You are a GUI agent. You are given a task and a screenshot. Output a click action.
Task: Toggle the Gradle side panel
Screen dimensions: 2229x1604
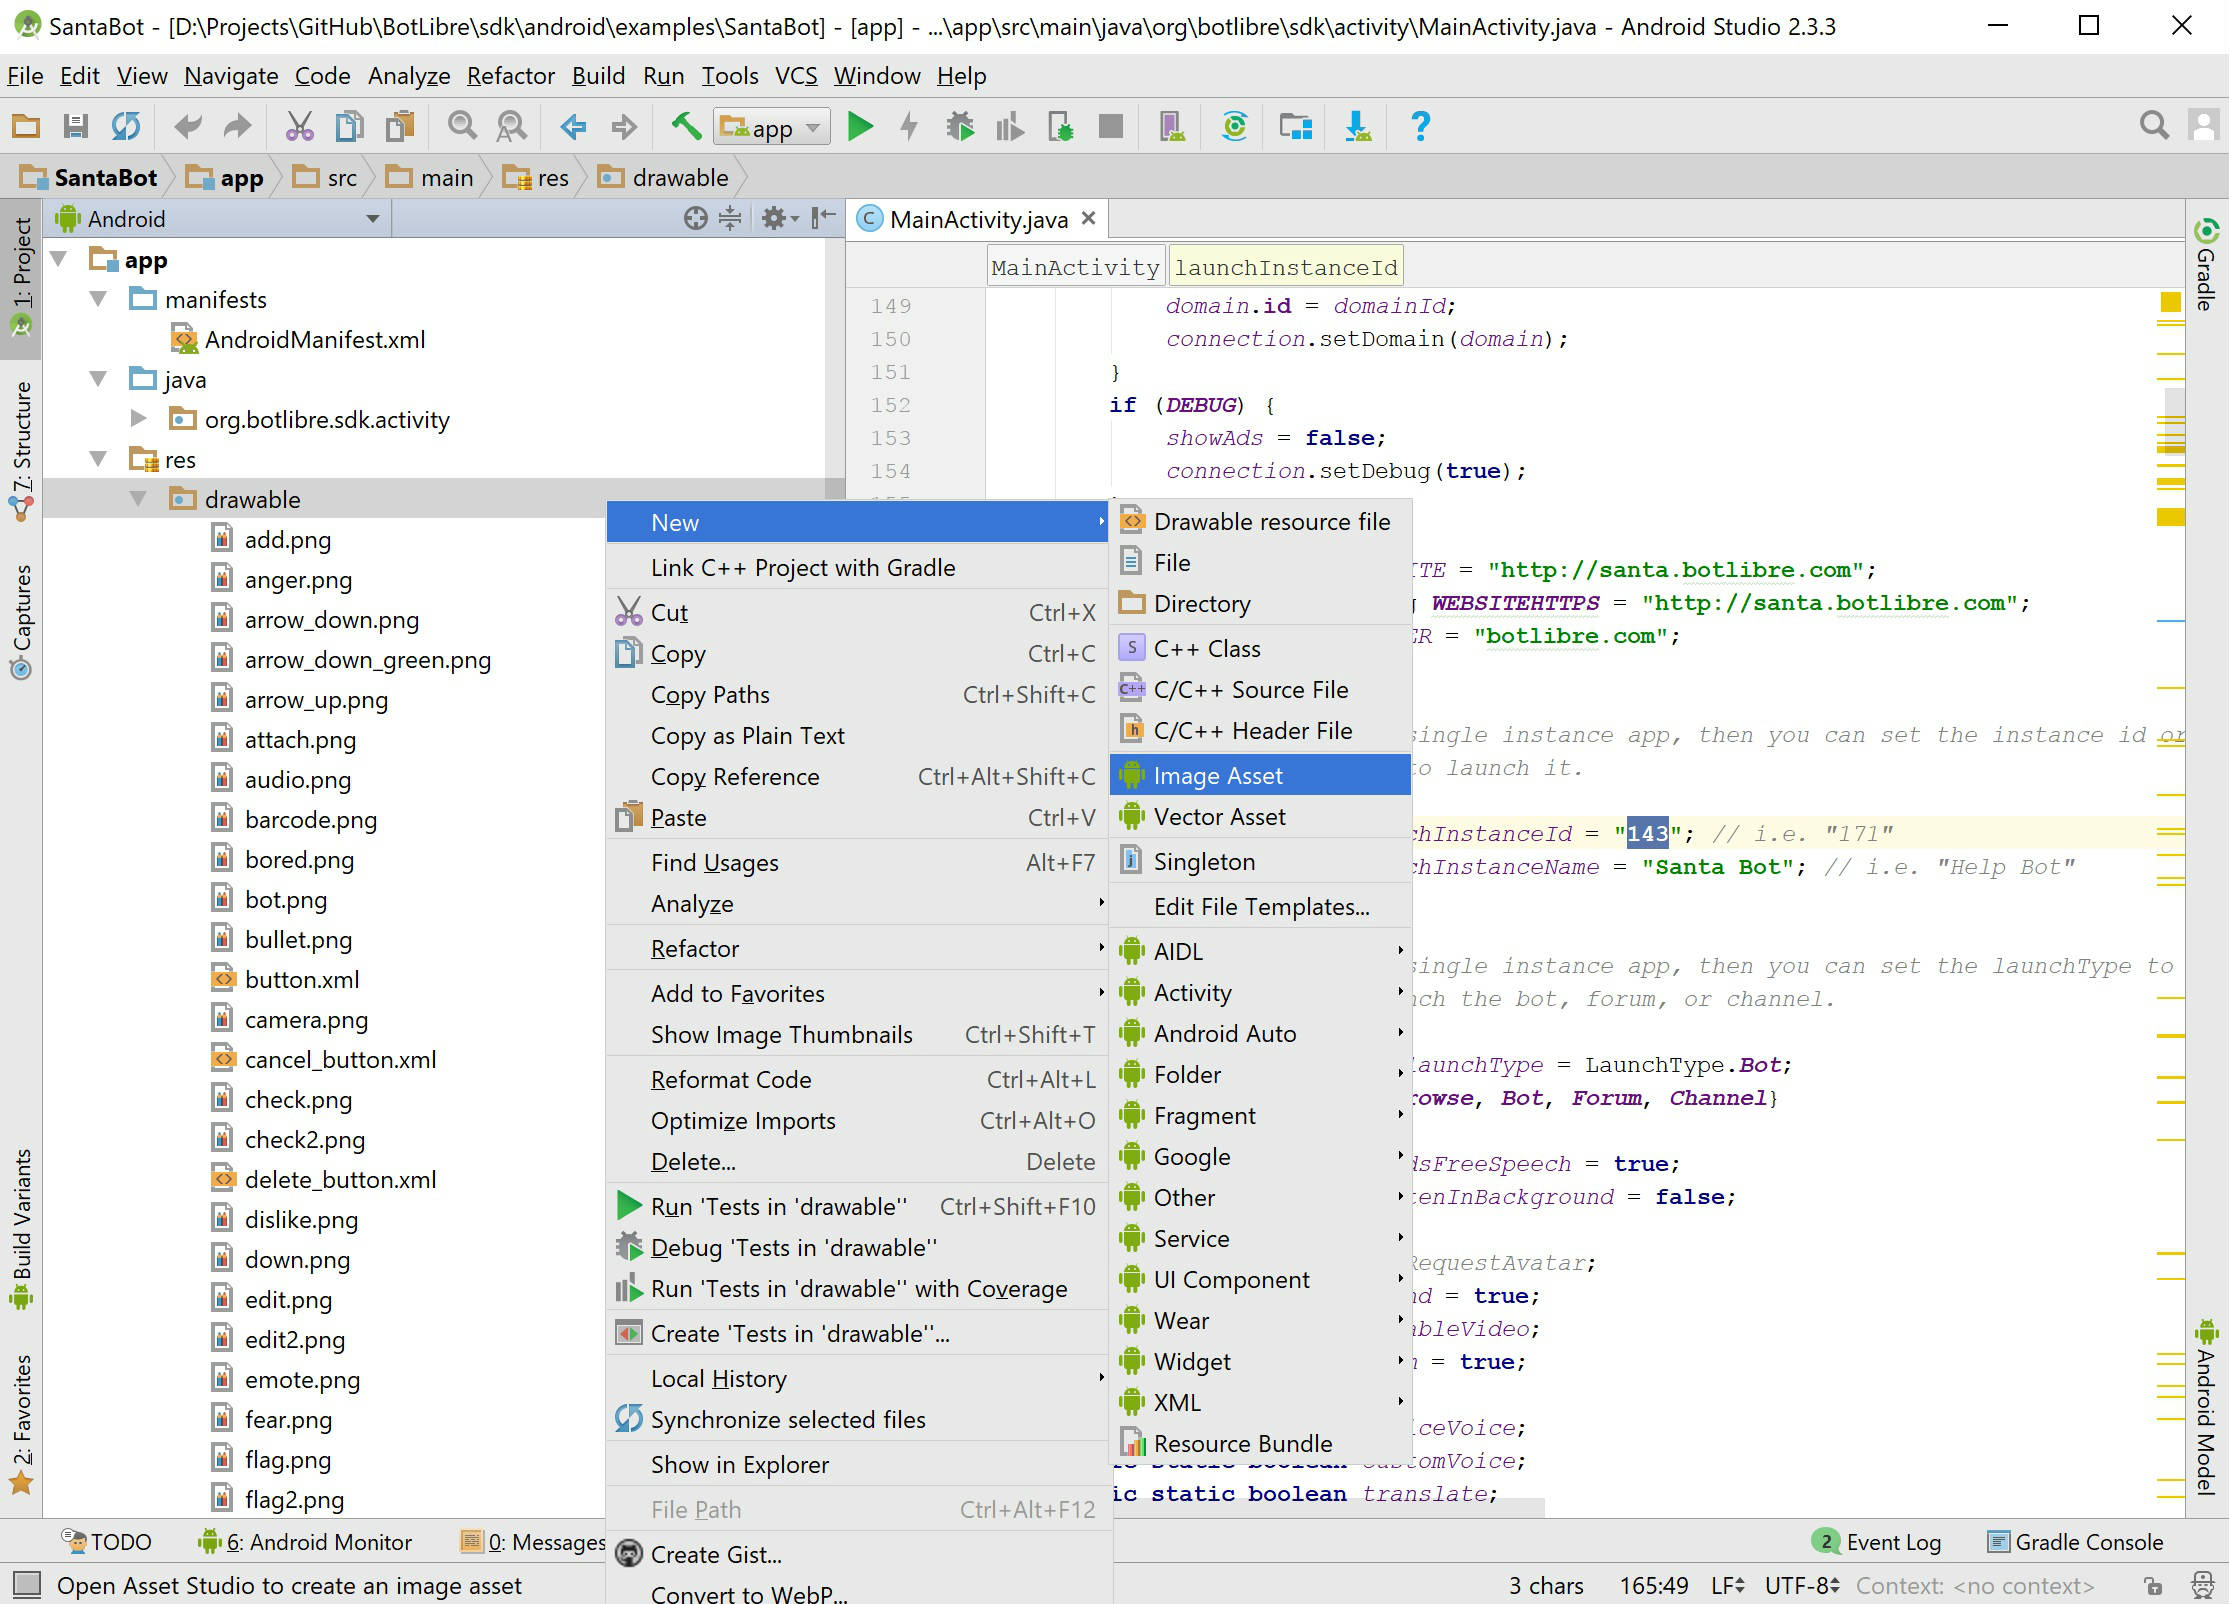click(2206, 264)
